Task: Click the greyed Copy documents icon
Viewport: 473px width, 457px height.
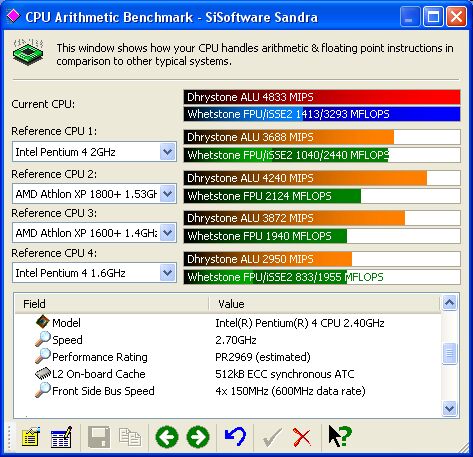Action: tap(130, 437)
